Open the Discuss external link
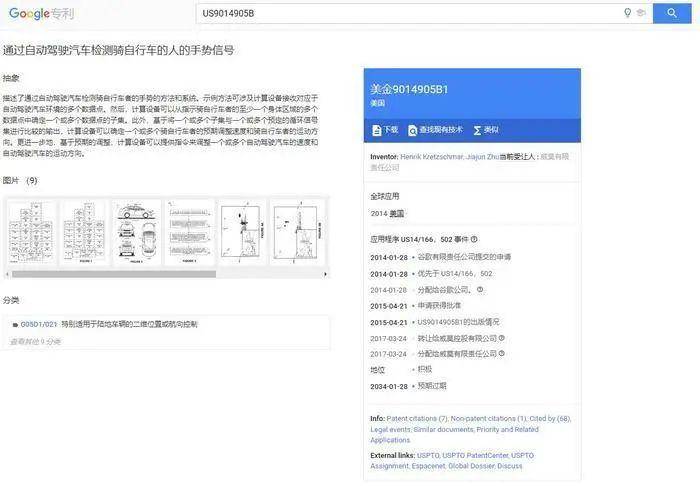This screenshot has height=486, width=700. 510,466
